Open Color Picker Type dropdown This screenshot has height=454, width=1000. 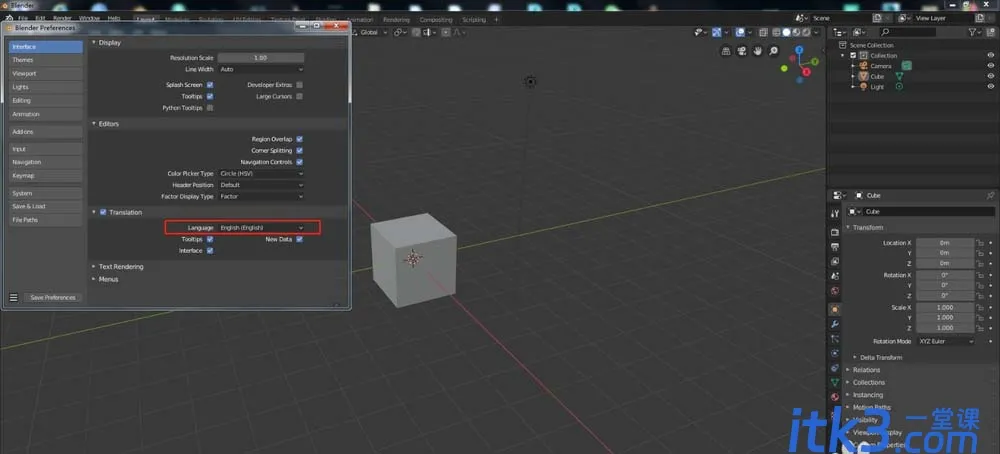coord(261,173)
